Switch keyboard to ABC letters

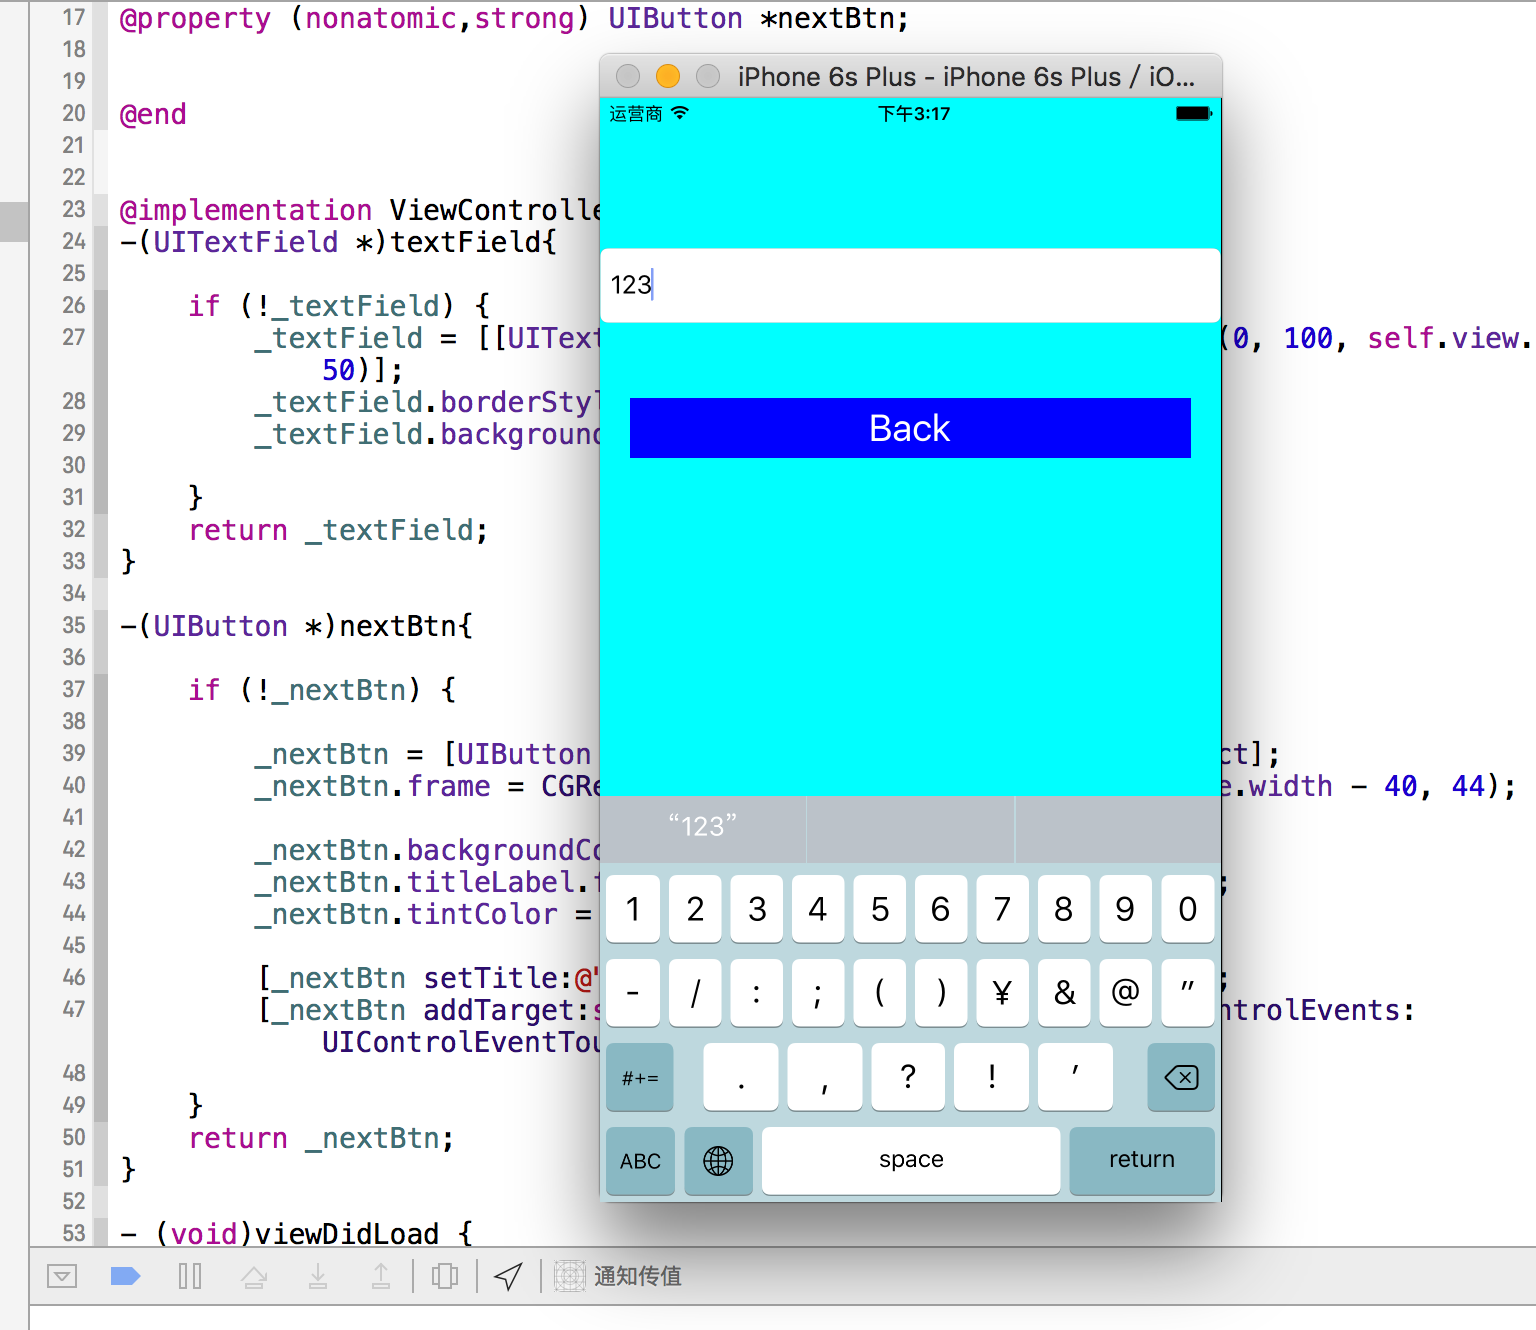click(640, 1161)
